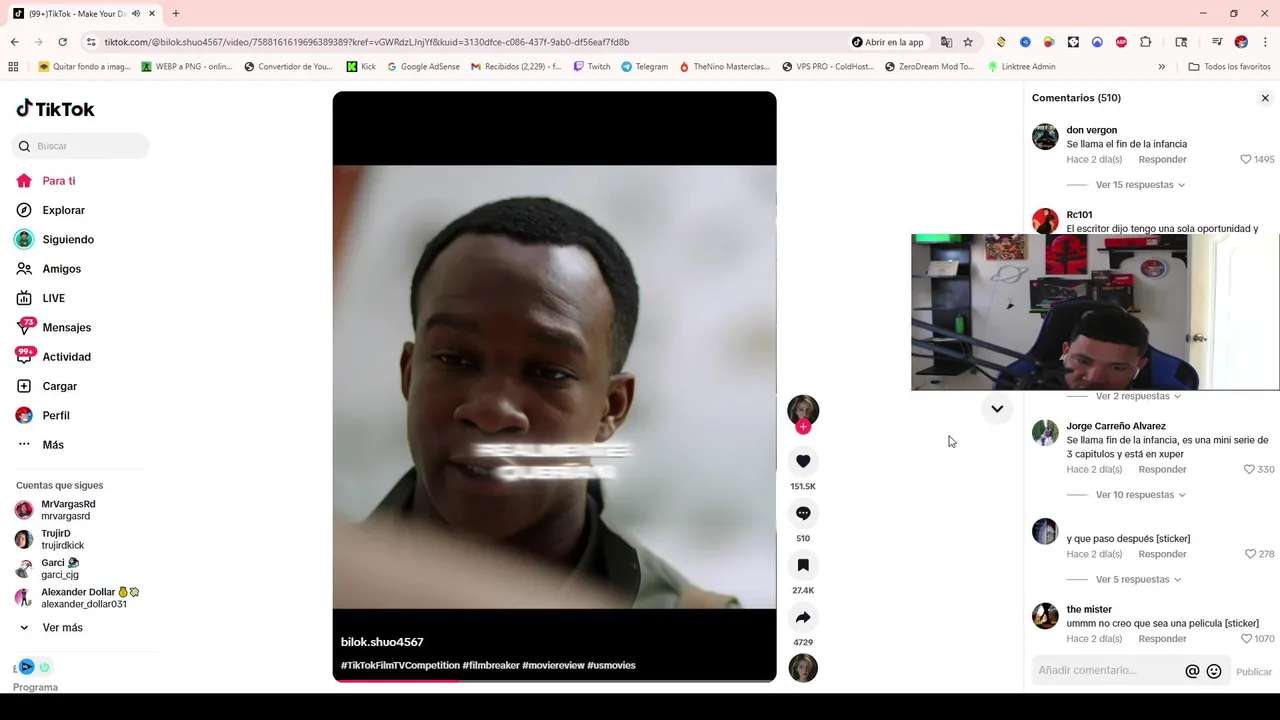The image size is (1280, 720).
Task: Open the sound disc thumbnail
Action: click(x=803, y=668)
